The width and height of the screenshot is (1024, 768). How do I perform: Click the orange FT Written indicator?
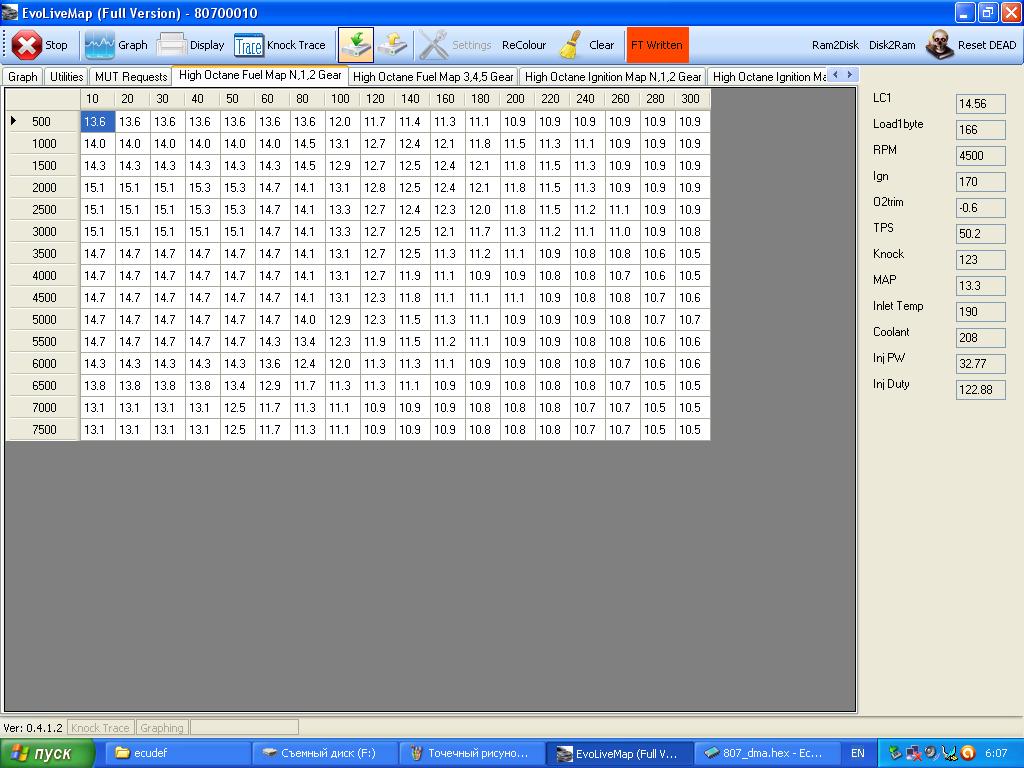click(657, 45)
